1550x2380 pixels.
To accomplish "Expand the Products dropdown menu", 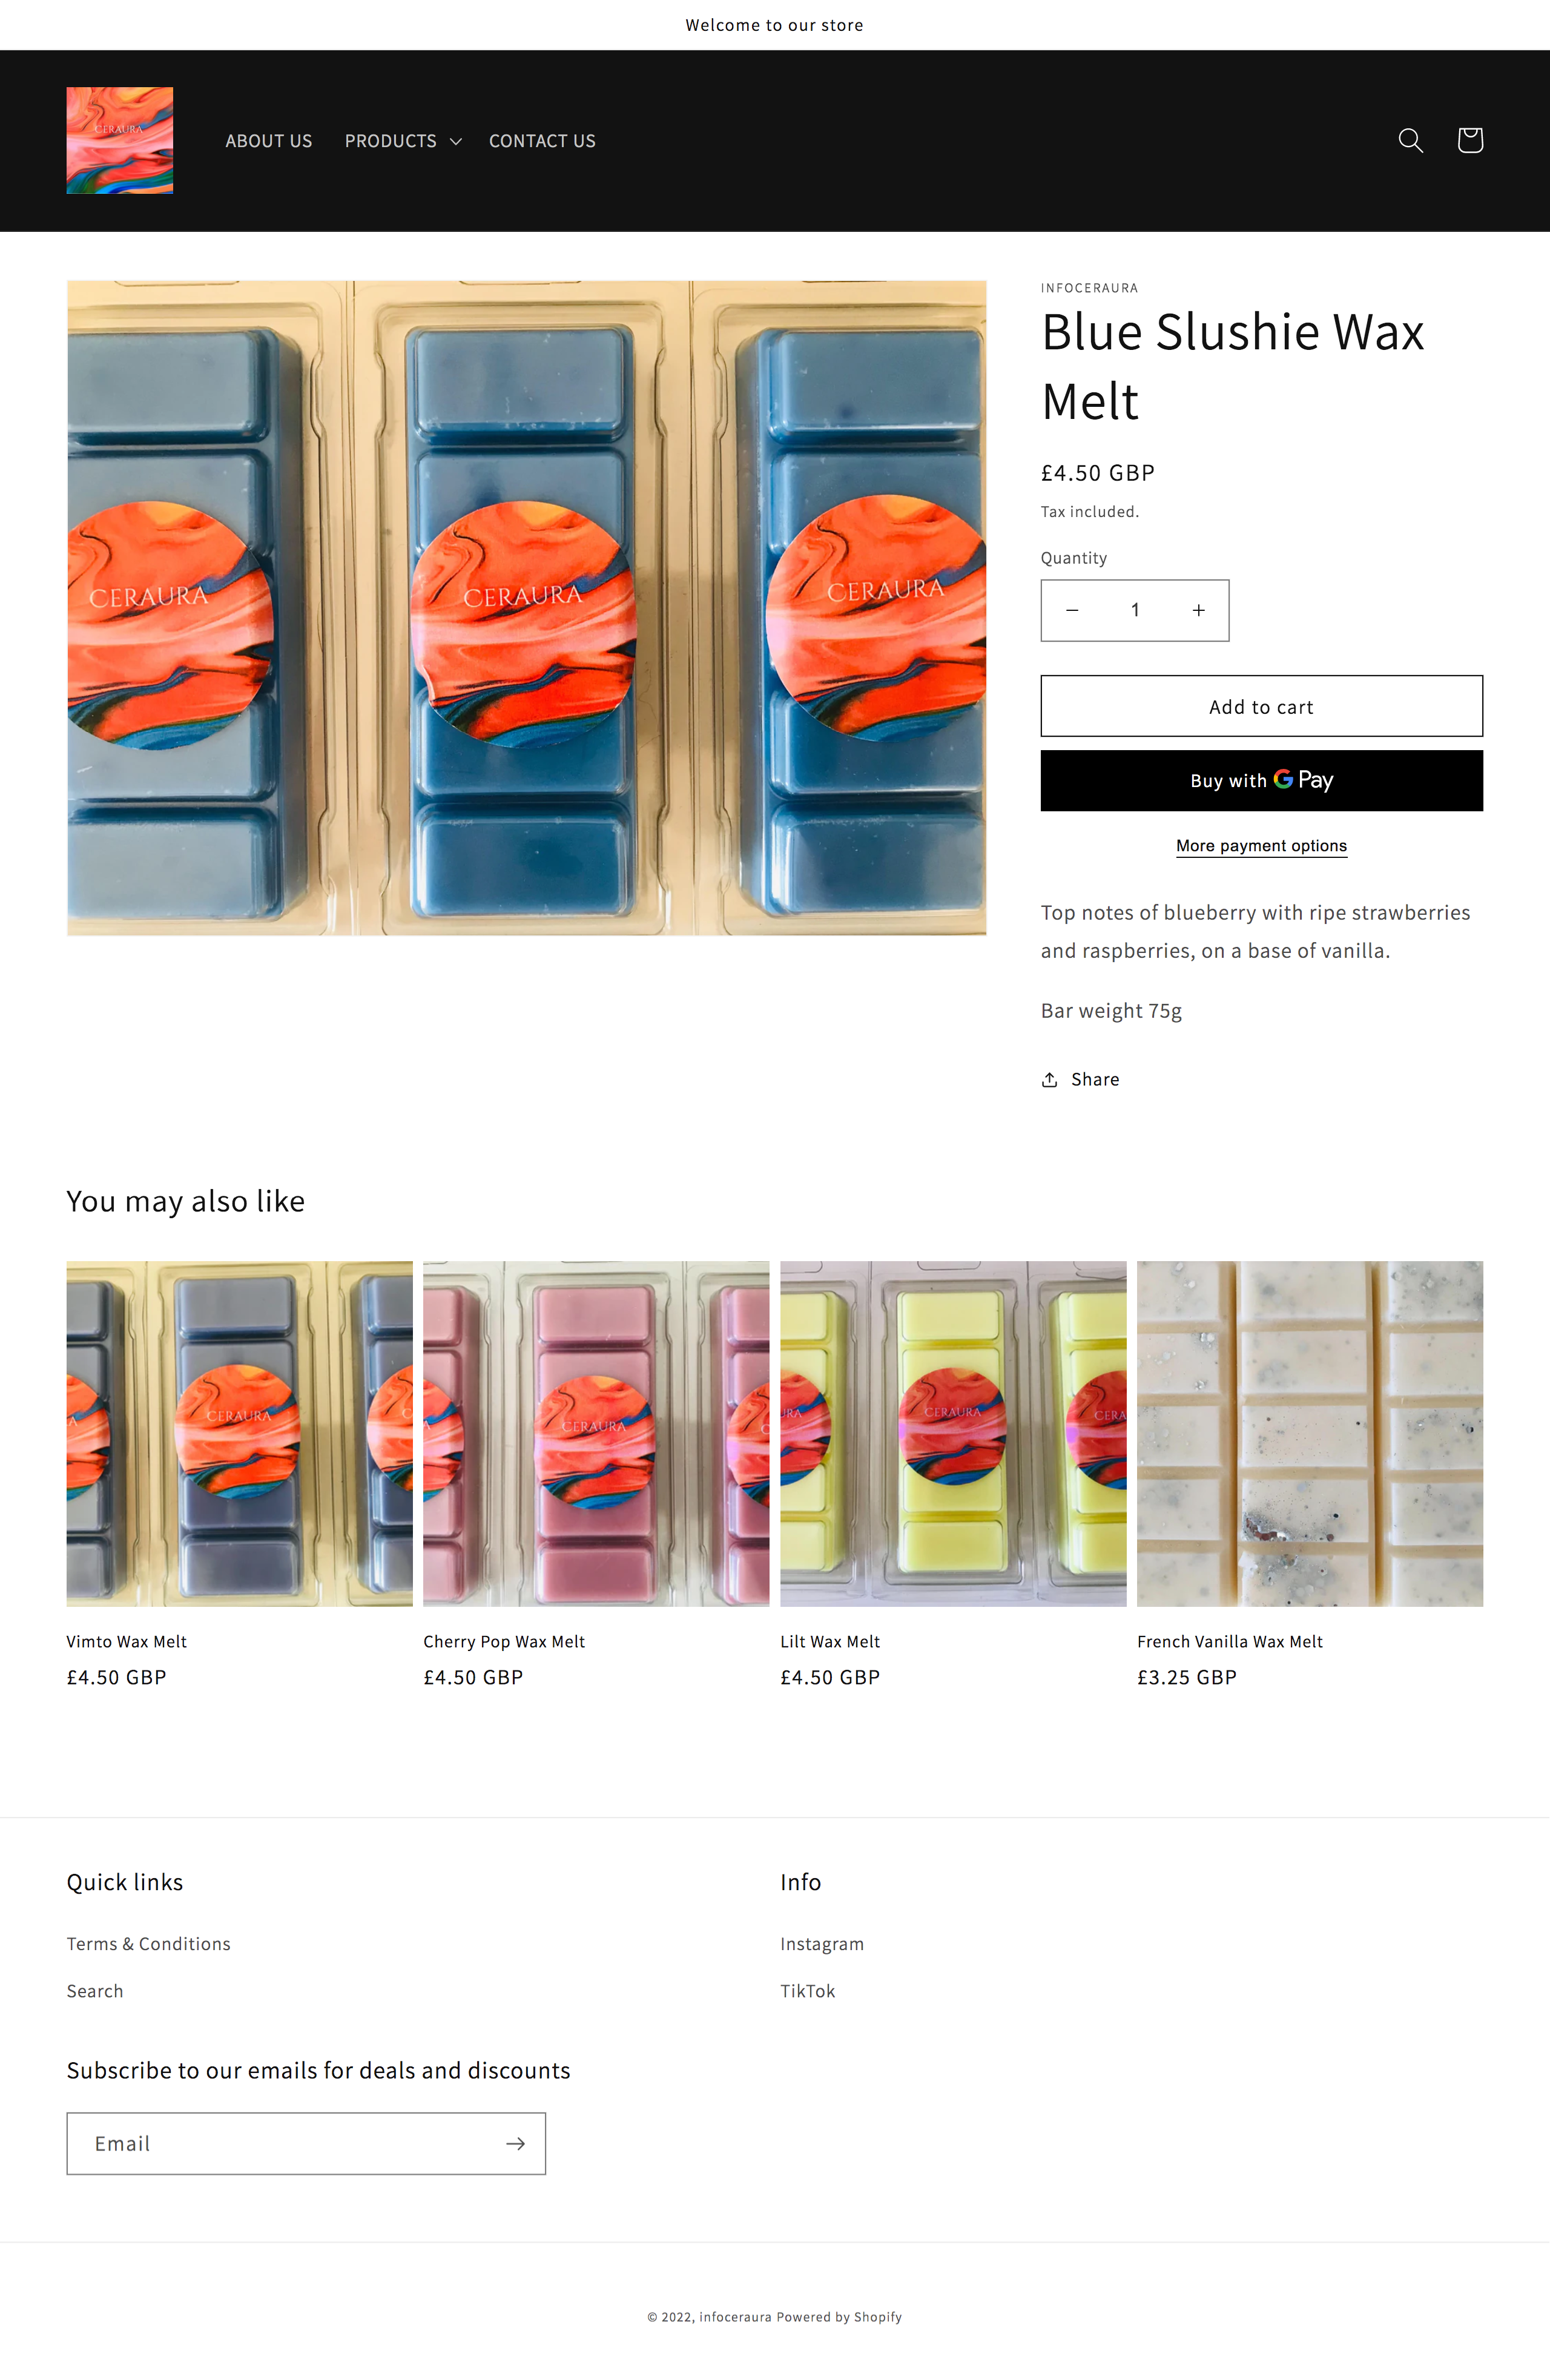I will click(403, 141).
